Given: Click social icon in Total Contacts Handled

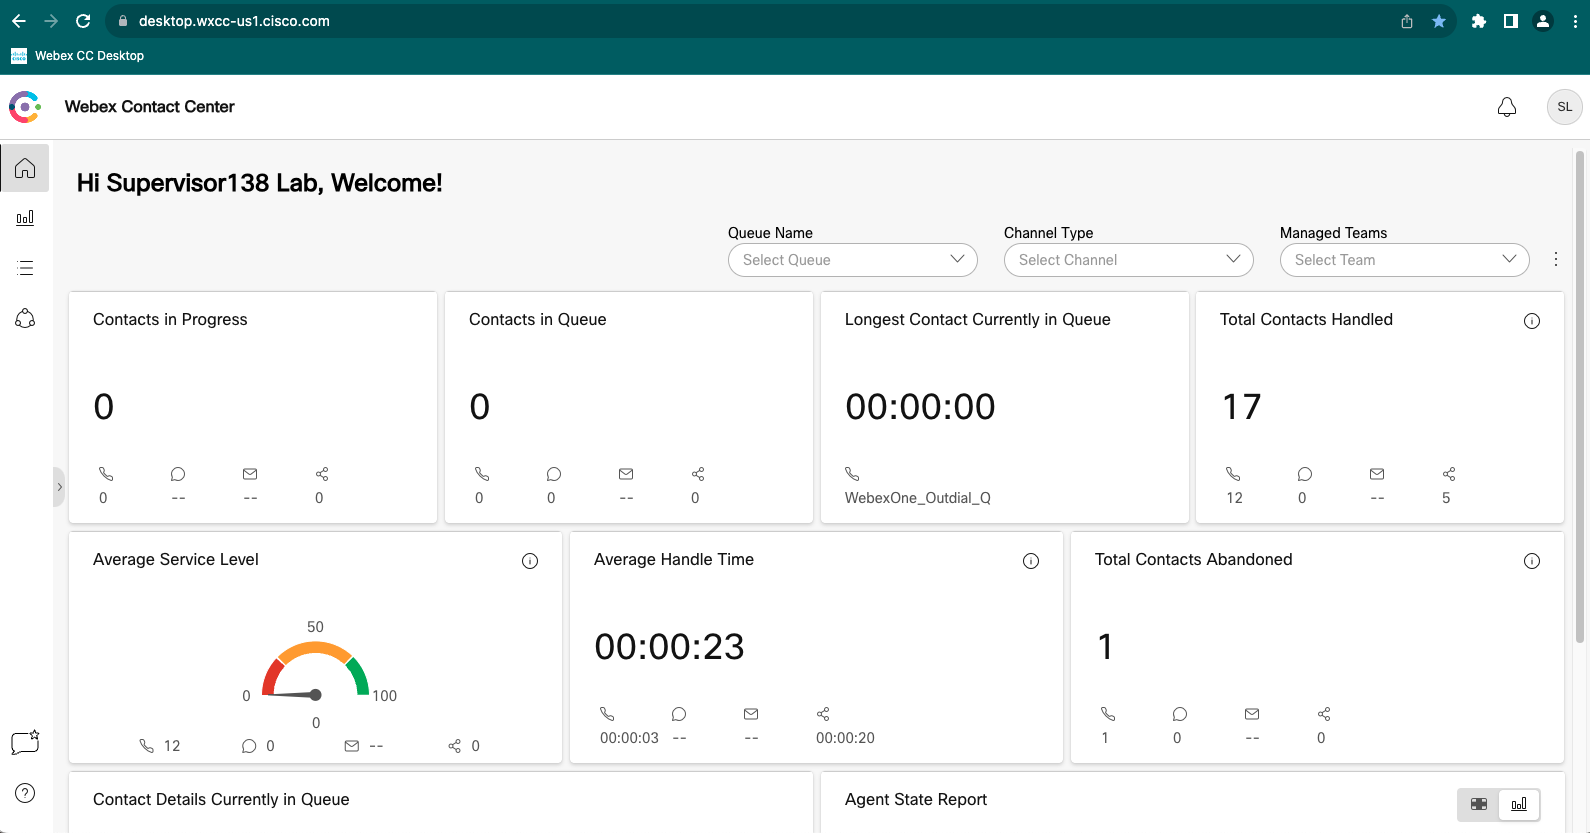Looking at the screenshot, I should tap(1449, 474).
